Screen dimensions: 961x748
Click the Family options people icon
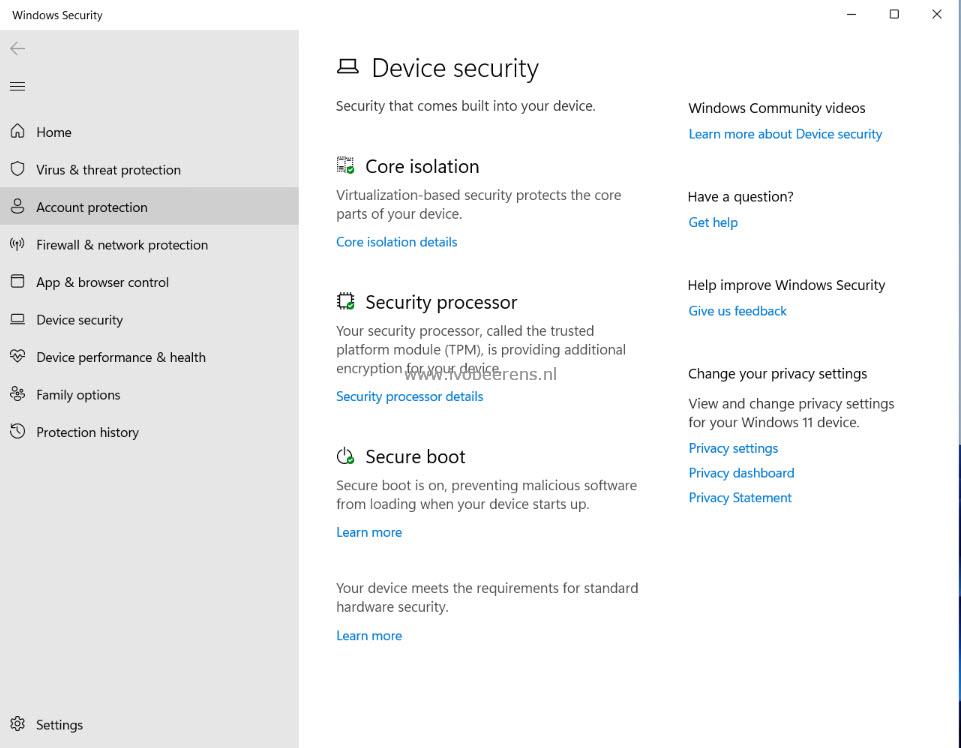point(17,394)
